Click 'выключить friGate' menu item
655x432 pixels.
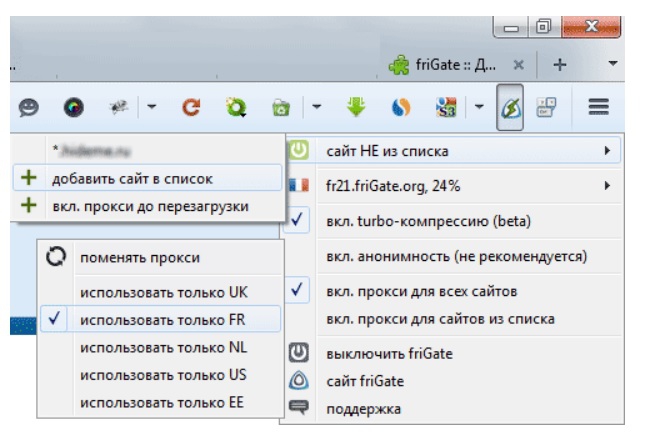tap(453, 353)
